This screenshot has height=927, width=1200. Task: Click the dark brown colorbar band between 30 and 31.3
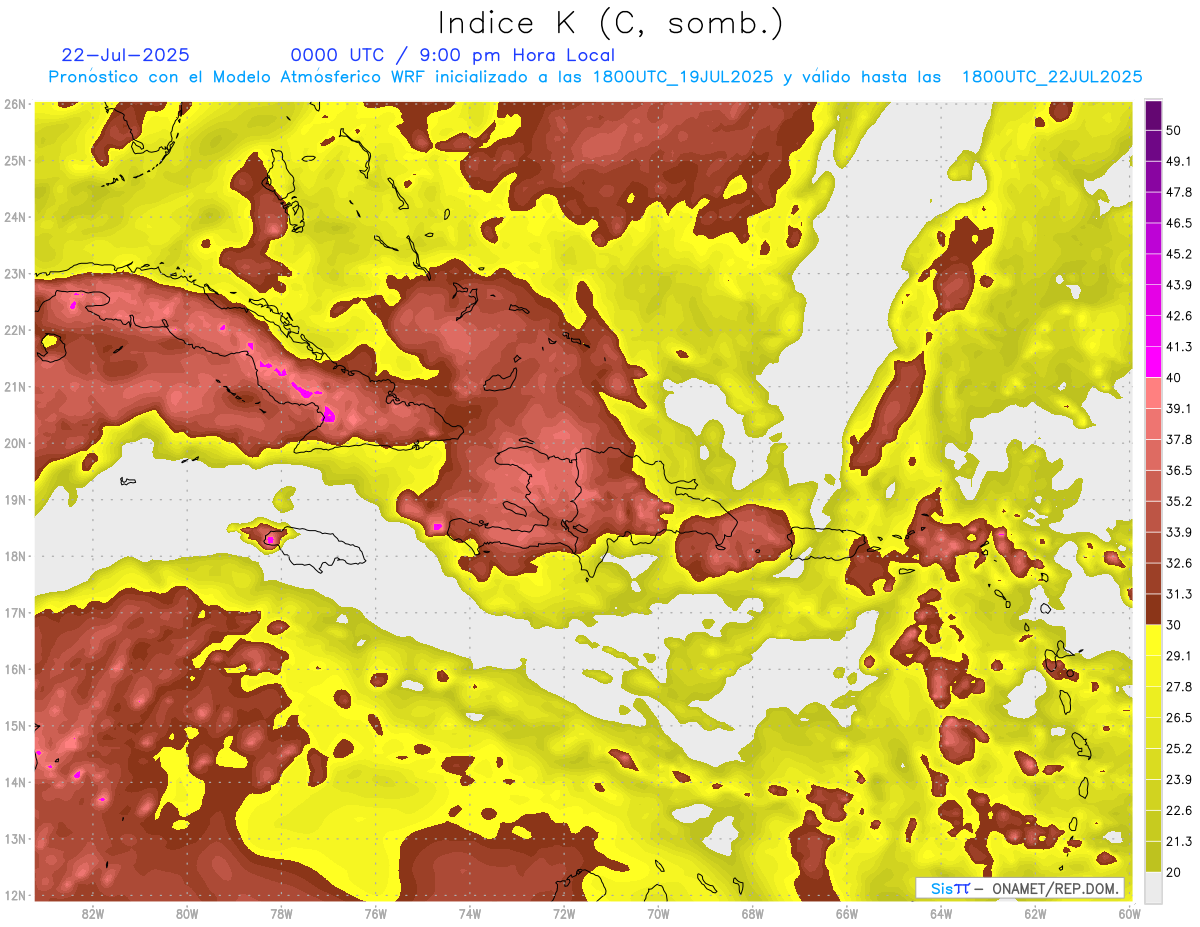pyautogui.click(x=1153, y=609)
